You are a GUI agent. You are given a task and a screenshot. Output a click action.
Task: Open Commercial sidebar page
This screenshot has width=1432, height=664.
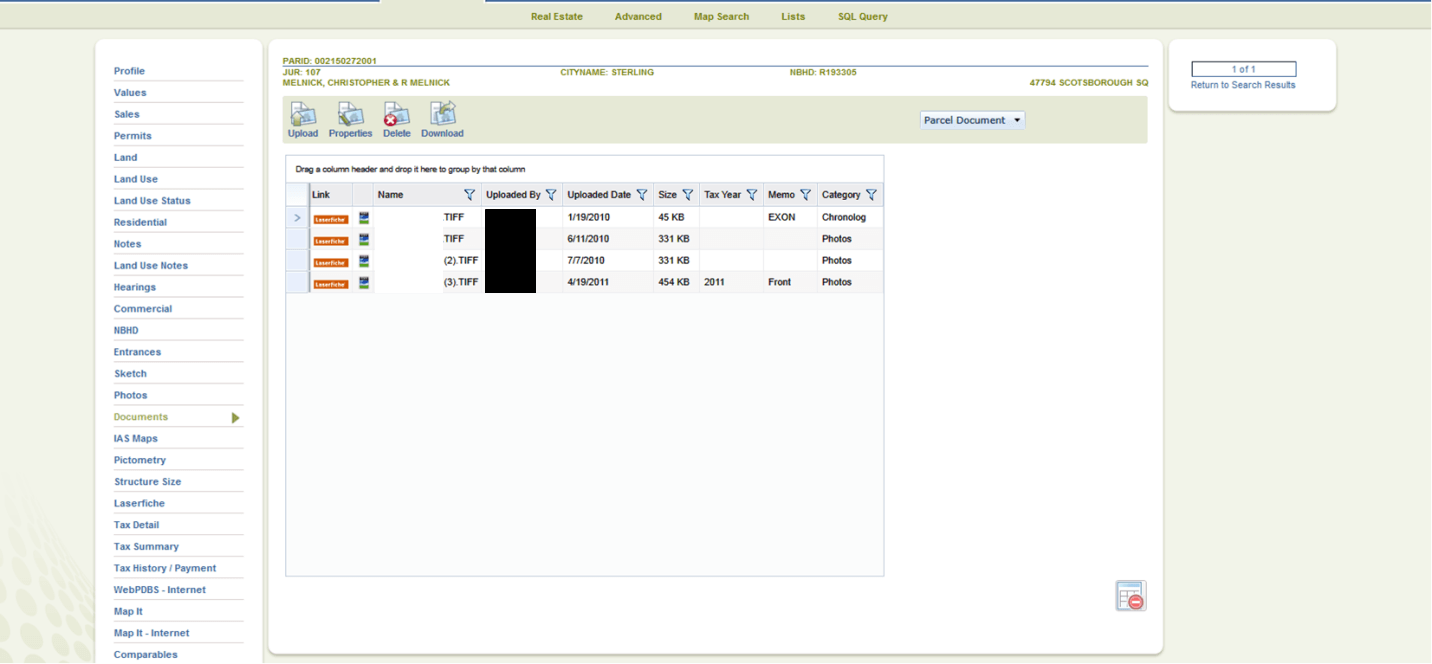143,309
